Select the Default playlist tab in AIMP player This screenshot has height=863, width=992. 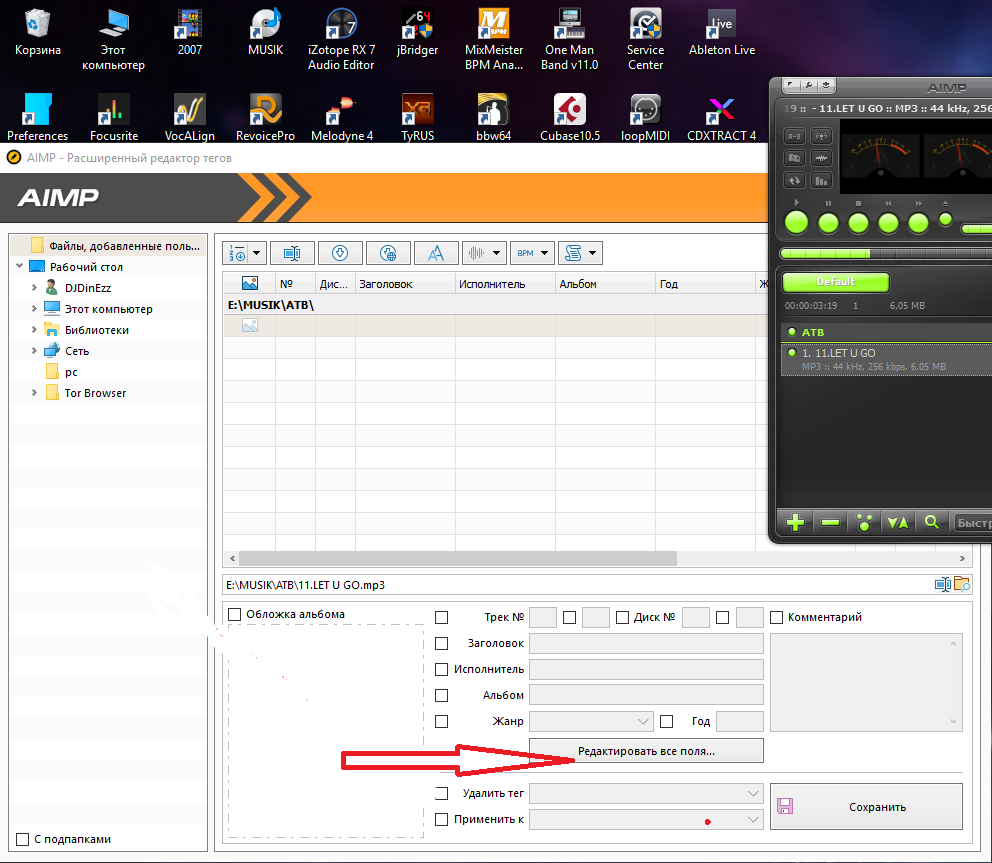[x=836, y=282]
